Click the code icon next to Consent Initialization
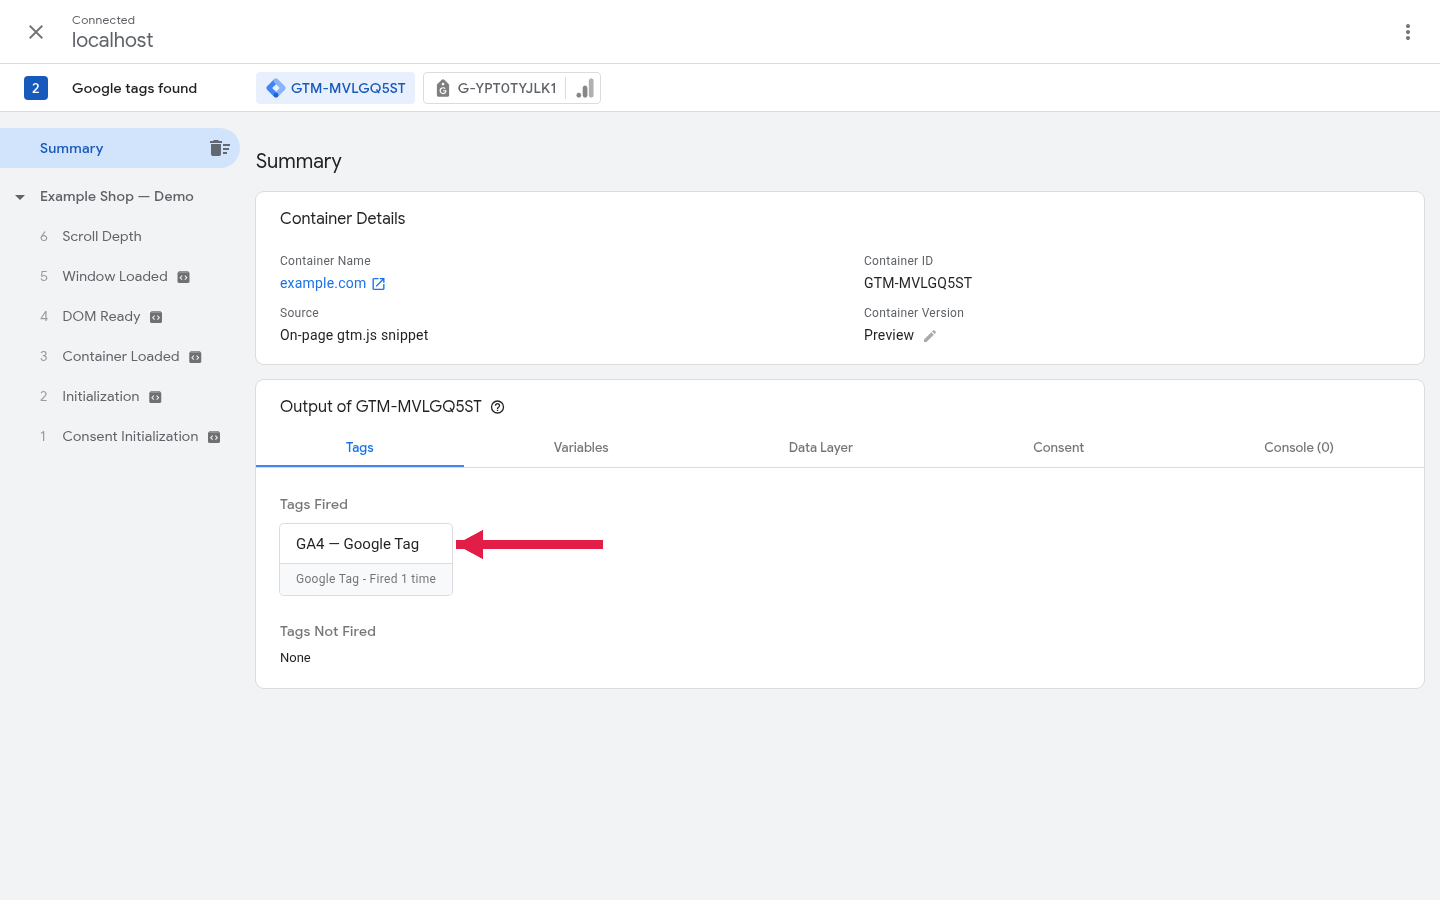Image resolution: width=1440 pixels, height=900 pixels. click(x=214, y=437)
